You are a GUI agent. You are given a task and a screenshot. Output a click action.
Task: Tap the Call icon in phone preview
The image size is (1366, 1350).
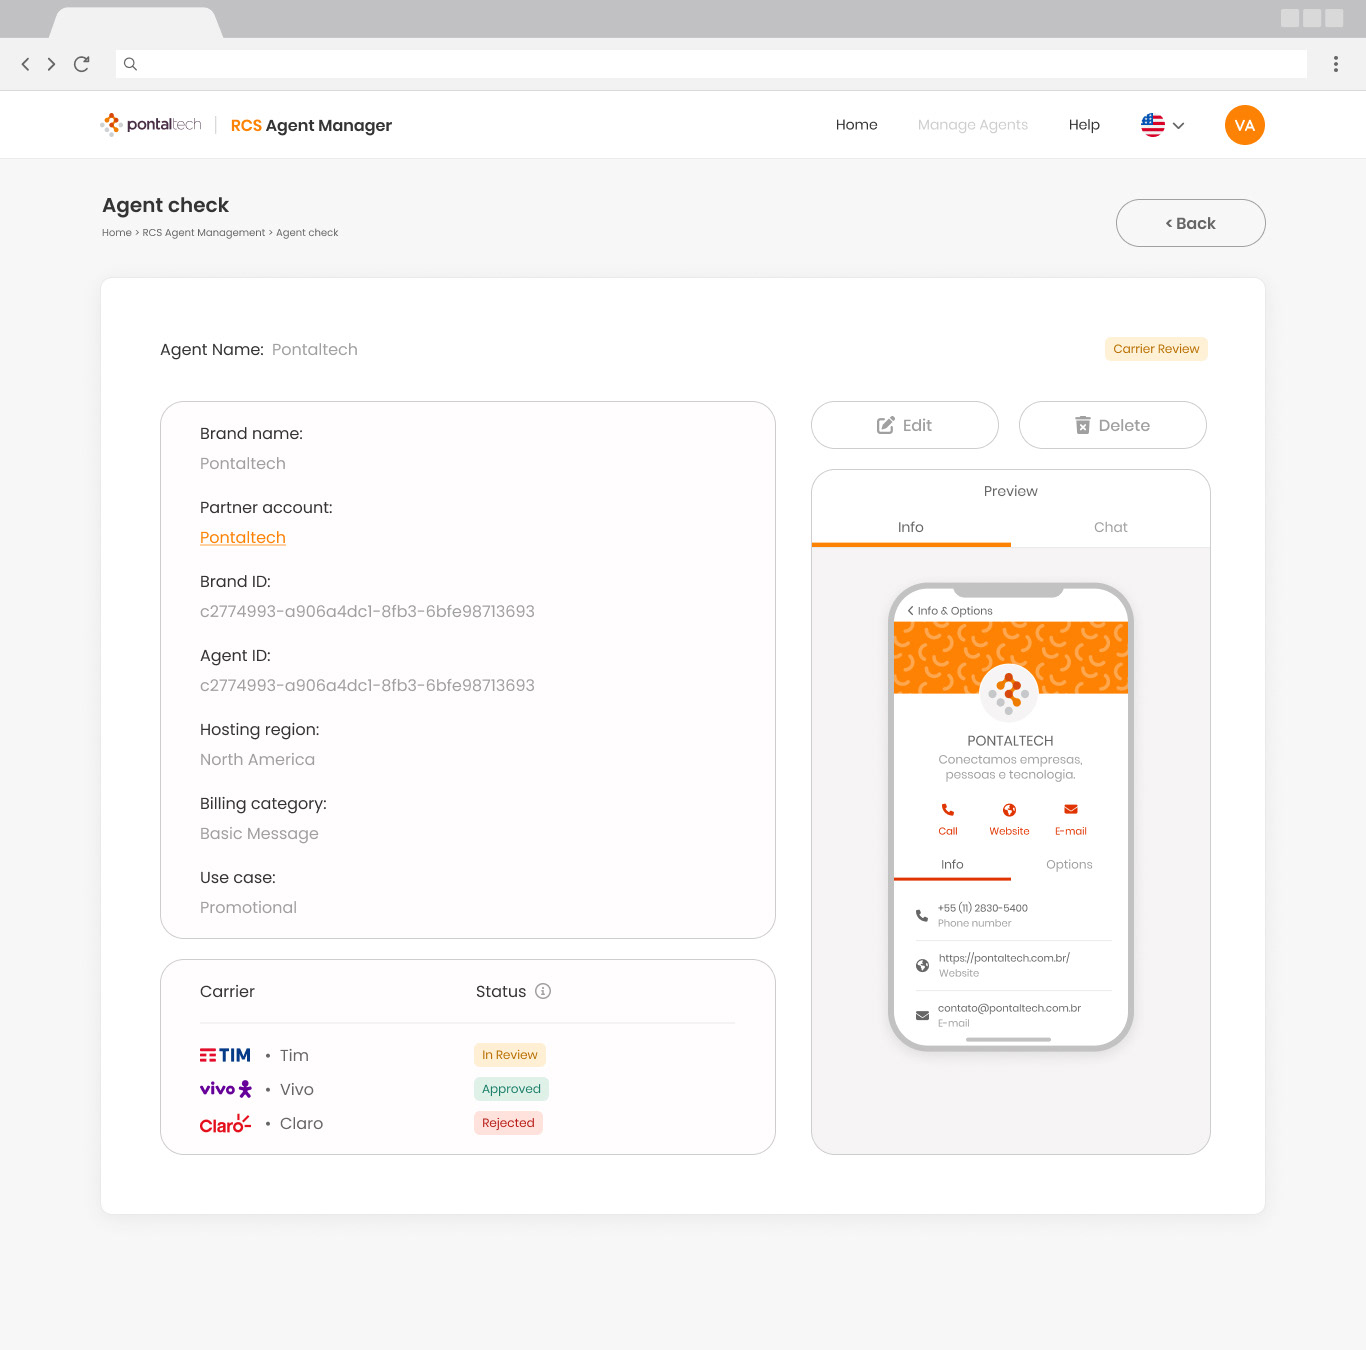pyautogui.click(x=948, y=810)
